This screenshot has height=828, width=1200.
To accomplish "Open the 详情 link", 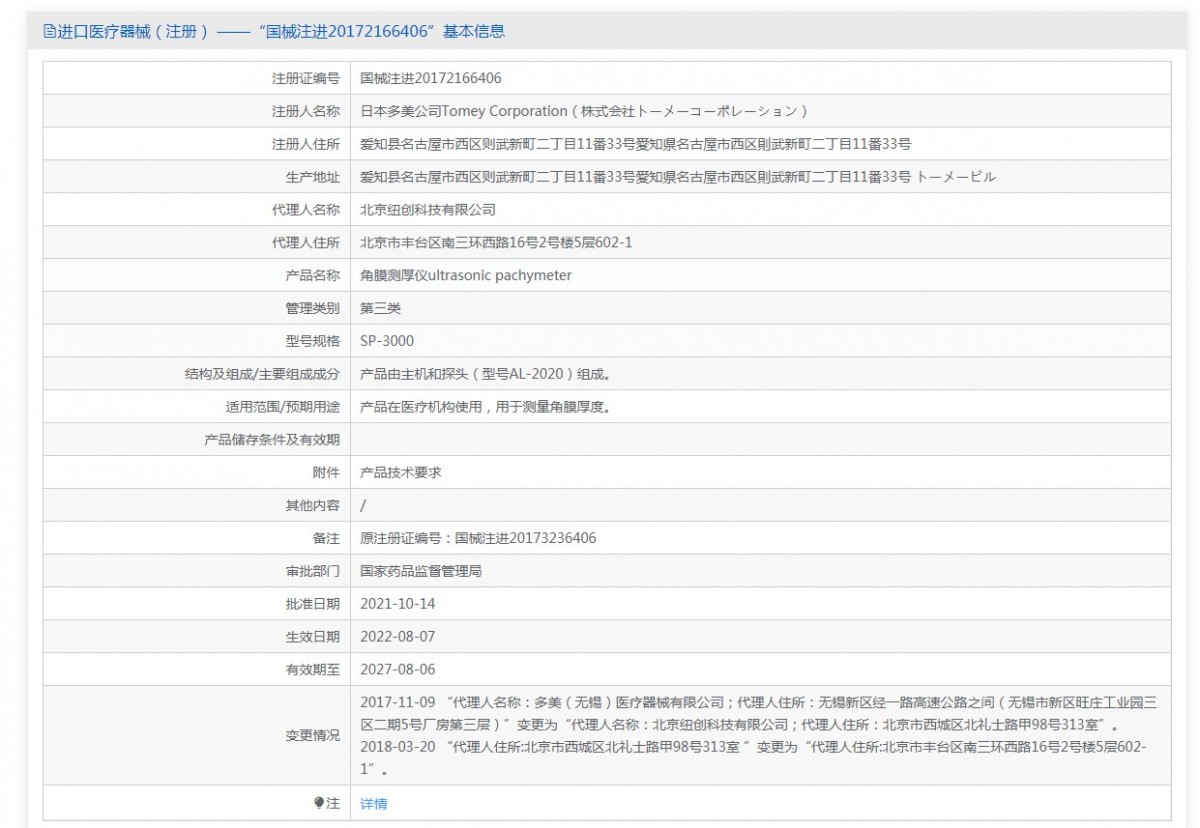I will (373, 803).
